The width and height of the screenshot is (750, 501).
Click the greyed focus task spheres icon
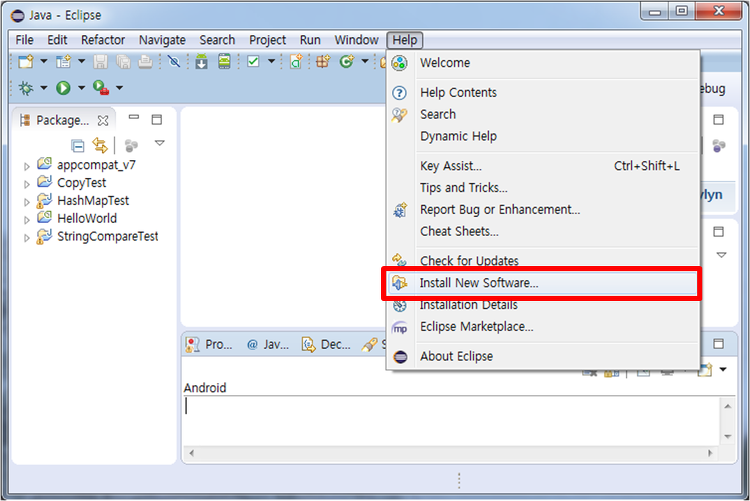(x=131, y=145)
